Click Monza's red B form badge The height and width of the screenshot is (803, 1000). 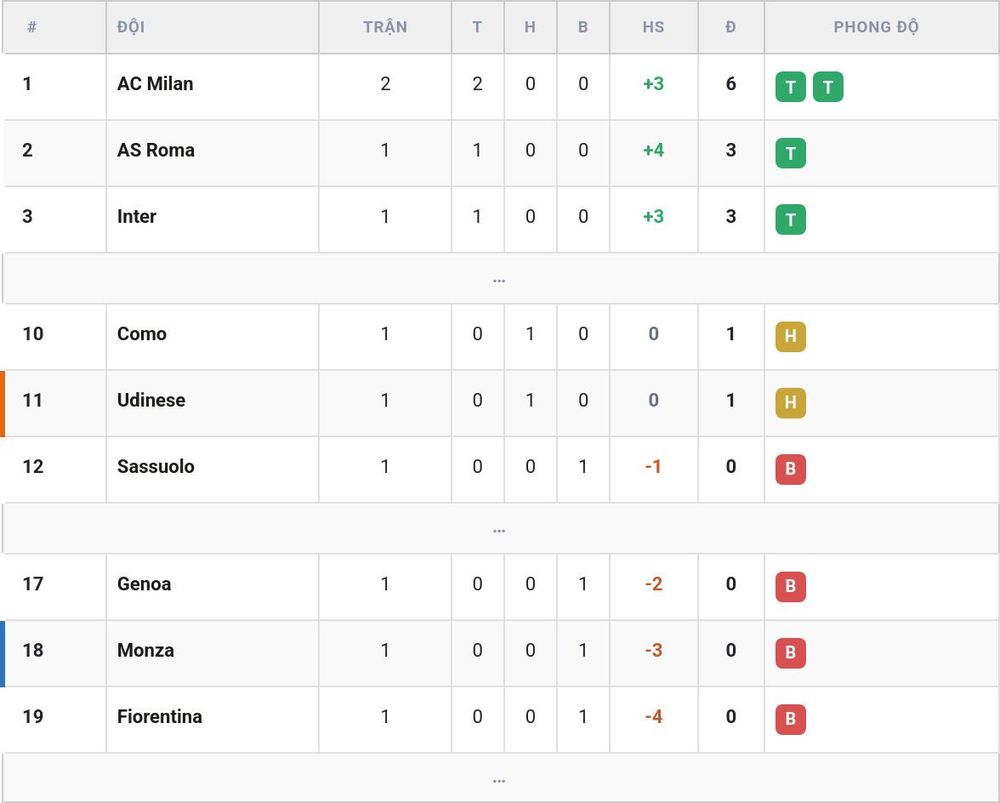pyautogui.click(x=790, y=653)
